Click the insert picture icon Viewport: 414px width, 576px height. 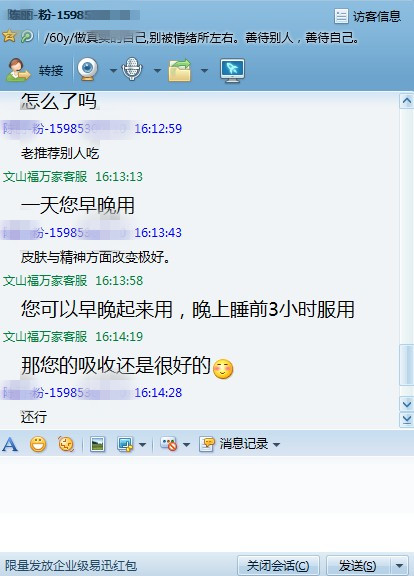tap(97, 444)
